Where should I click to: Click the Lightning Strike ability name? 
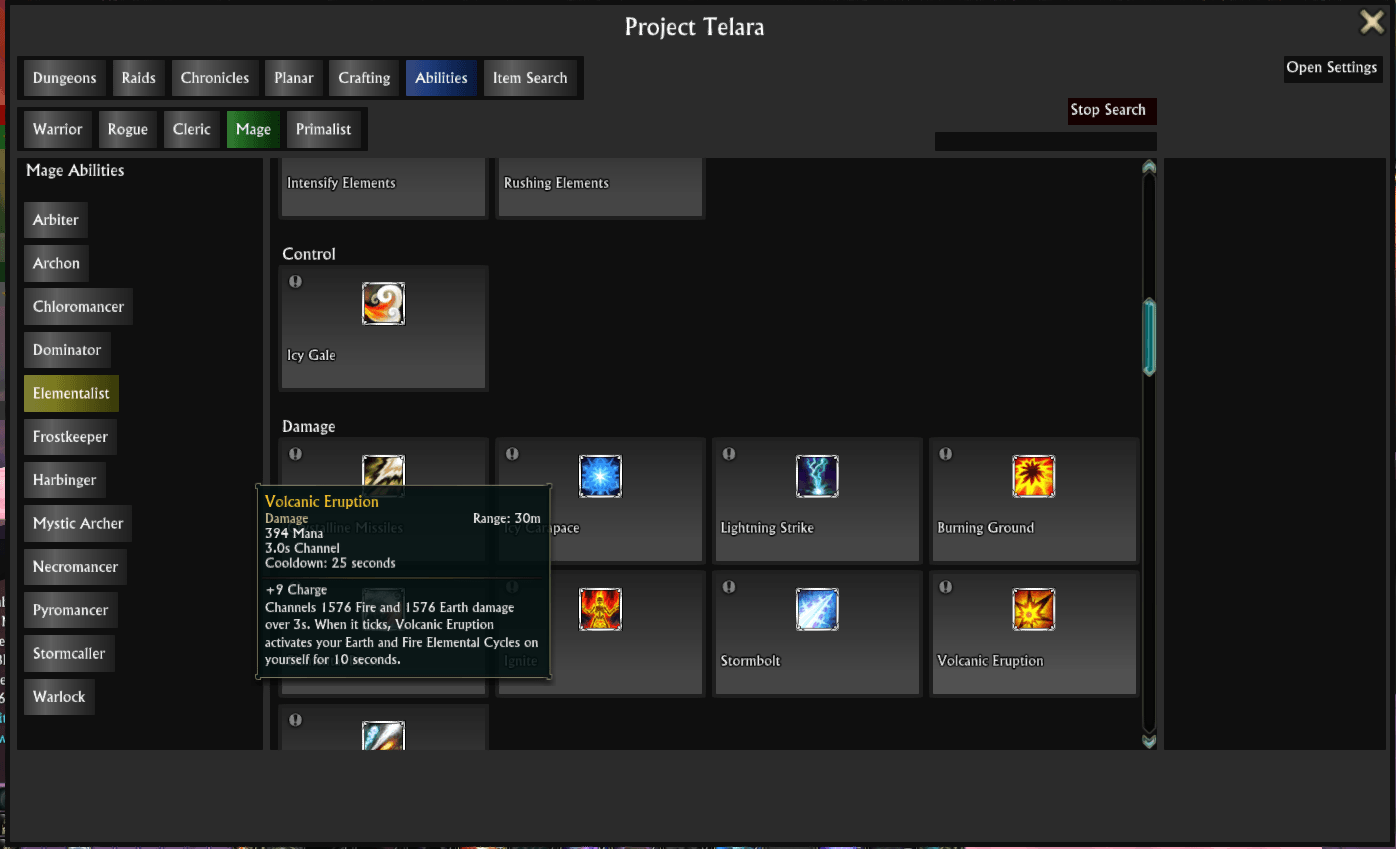(x=767, y=528)
